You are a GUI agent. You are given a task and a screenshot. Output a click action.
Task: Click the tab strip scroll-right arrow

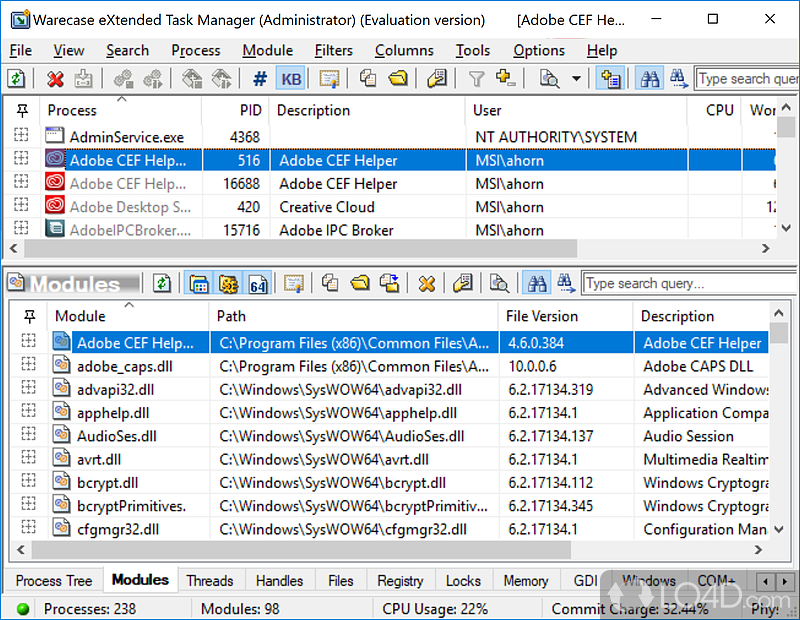(784, 581)
